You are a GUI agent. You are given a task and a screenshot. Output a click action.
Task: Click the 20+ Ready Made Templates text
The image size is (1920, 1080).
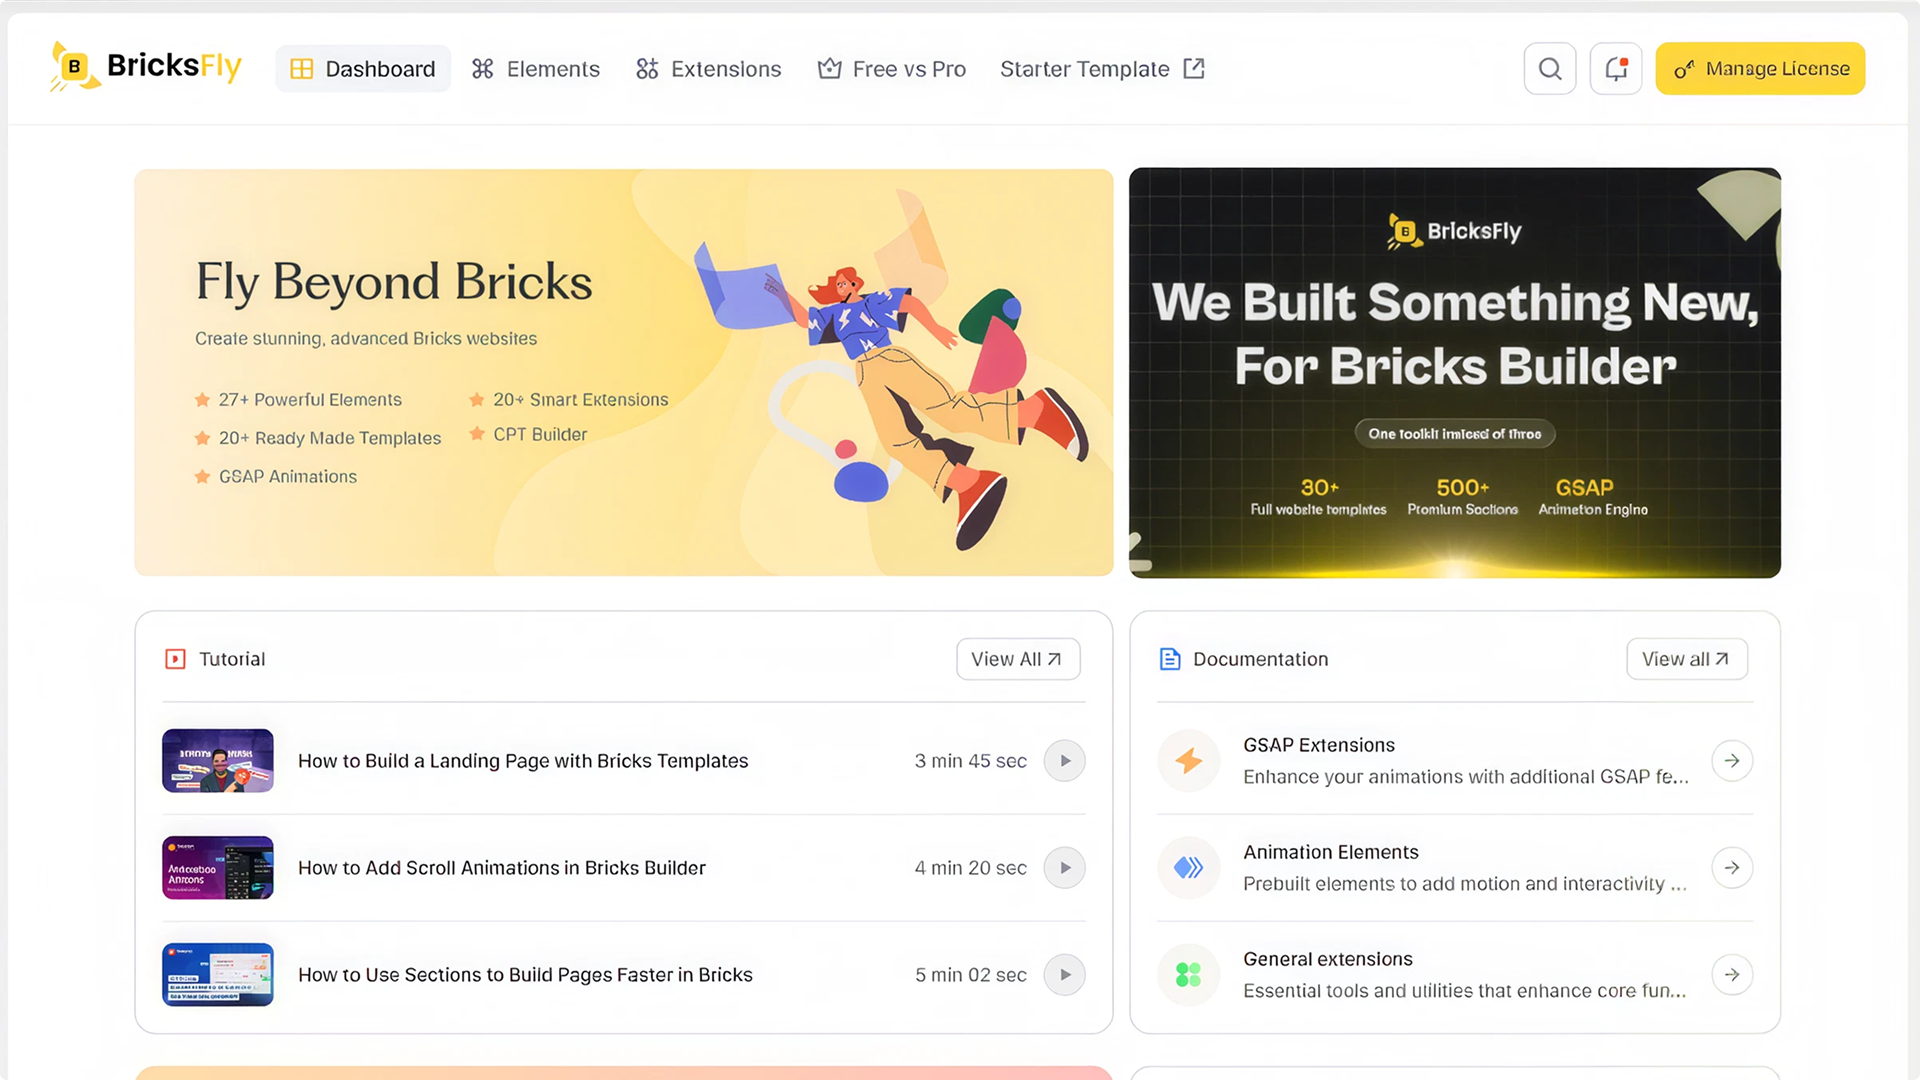330,438
